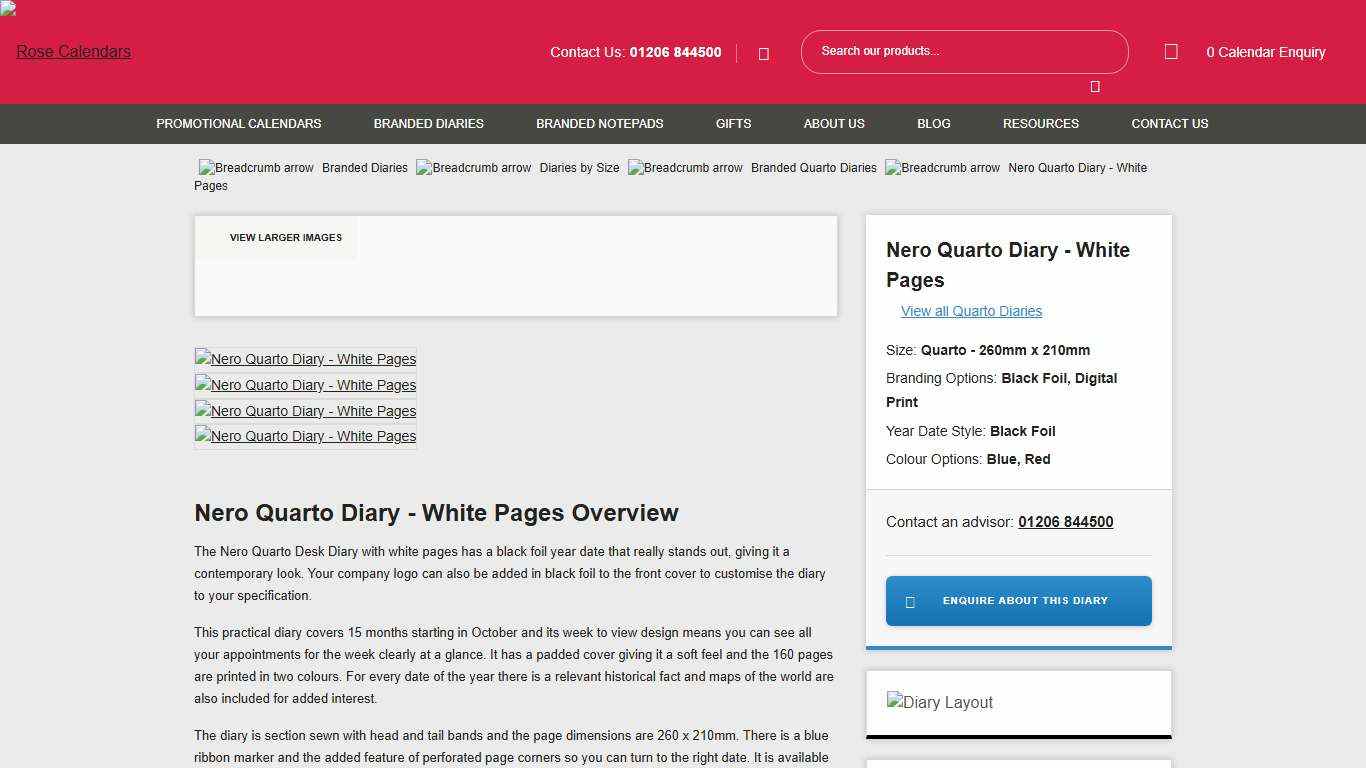The width and height of the screenshot is (1366, 768).
Task: Select the first Nero Quarto Diary thumbnail
Action: 305,358
